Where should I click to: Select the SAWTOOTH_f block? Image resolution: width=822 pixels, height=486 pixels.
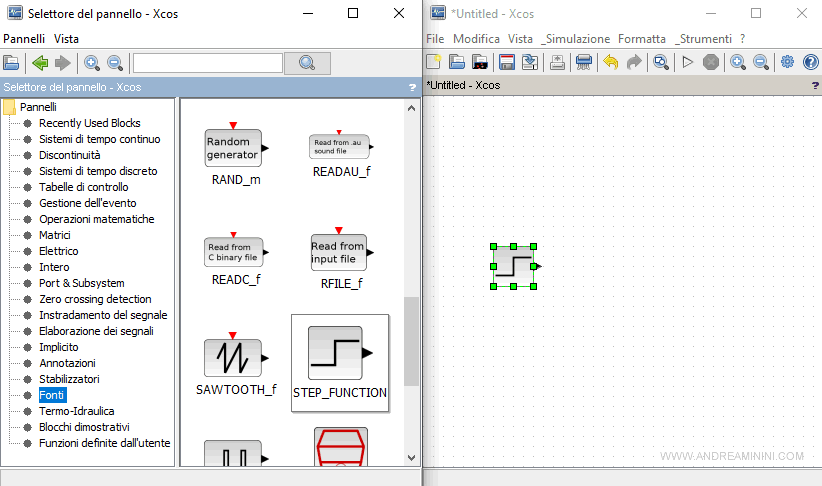coord(236,364)
